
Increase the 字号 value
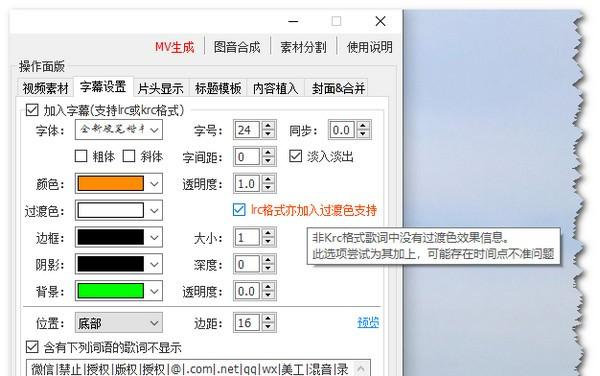(x=268, y=125)
